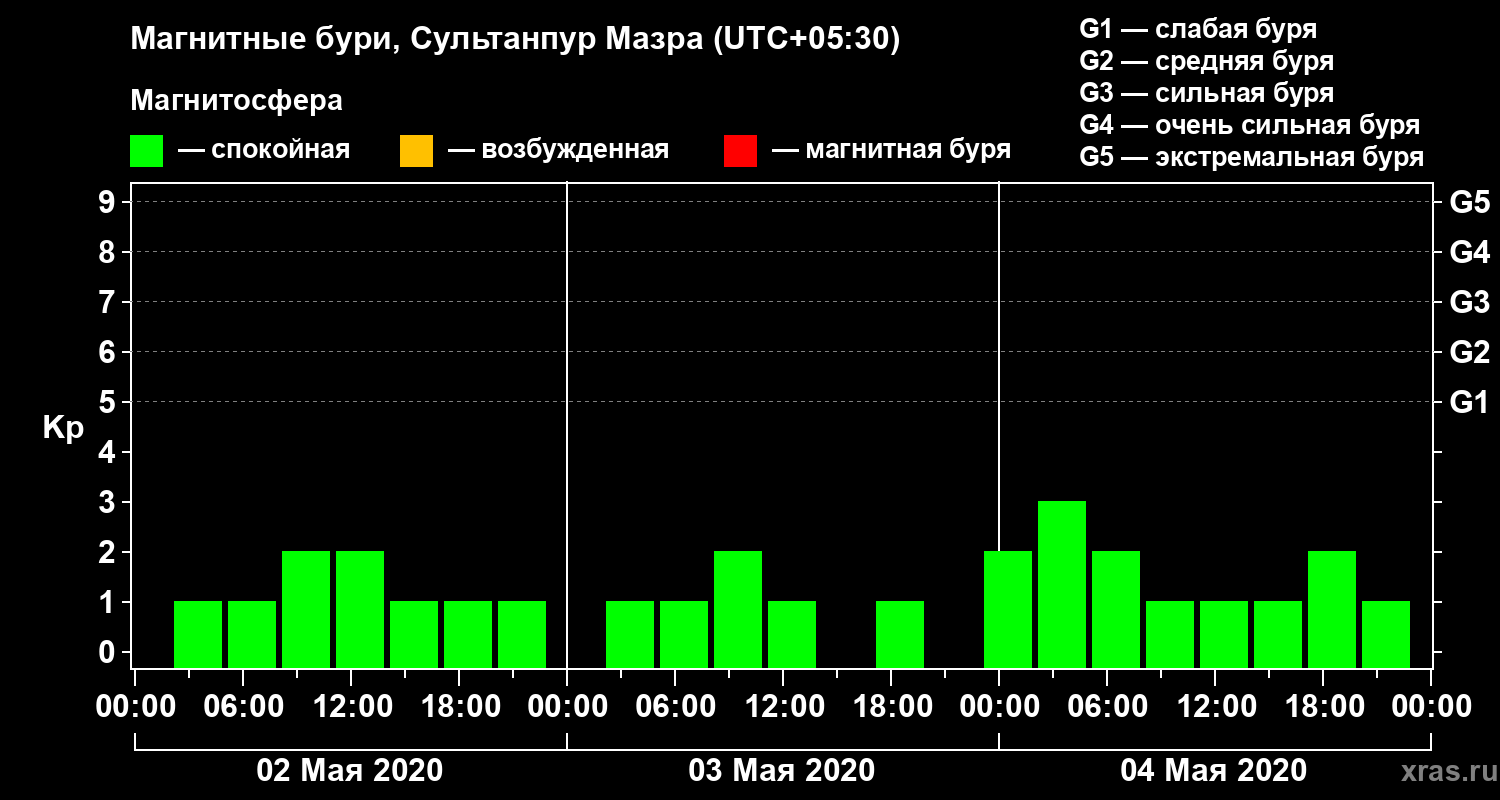Click the final green bar on 04 Мая
Viewport: 1500px width, 800px height.
[x=1386, y=634]
